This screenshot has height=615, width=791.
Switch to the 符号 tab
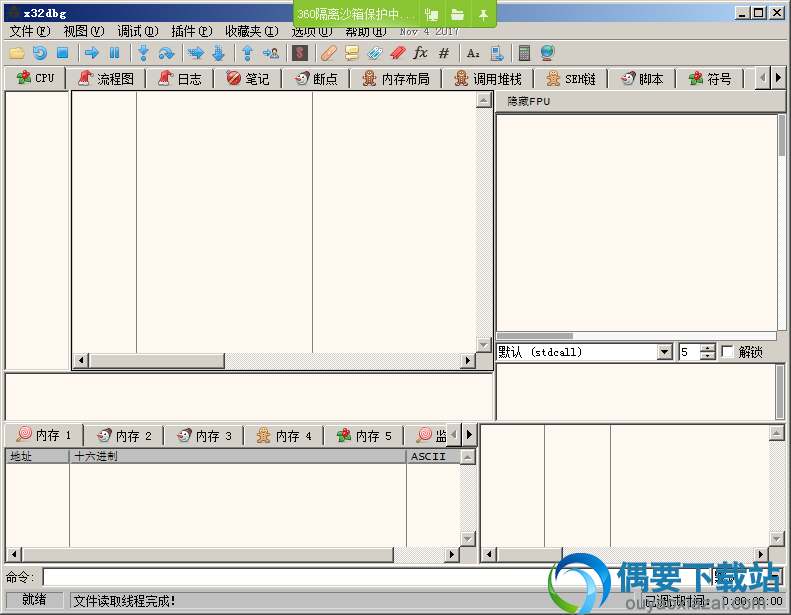(x=710, y=79)
